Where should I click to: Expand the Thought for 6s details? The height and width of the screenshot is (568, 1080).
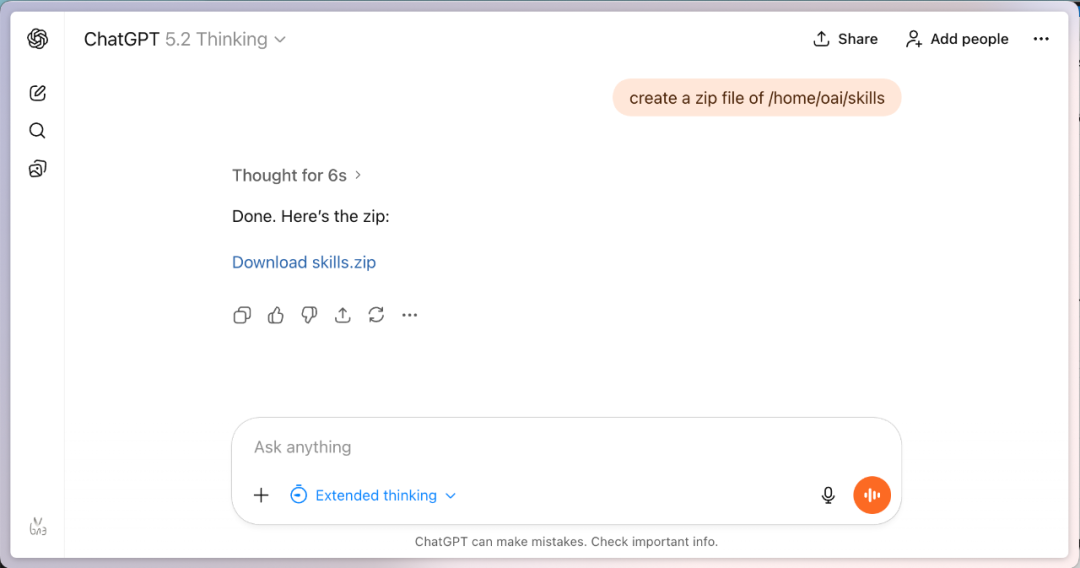(297, 176)
